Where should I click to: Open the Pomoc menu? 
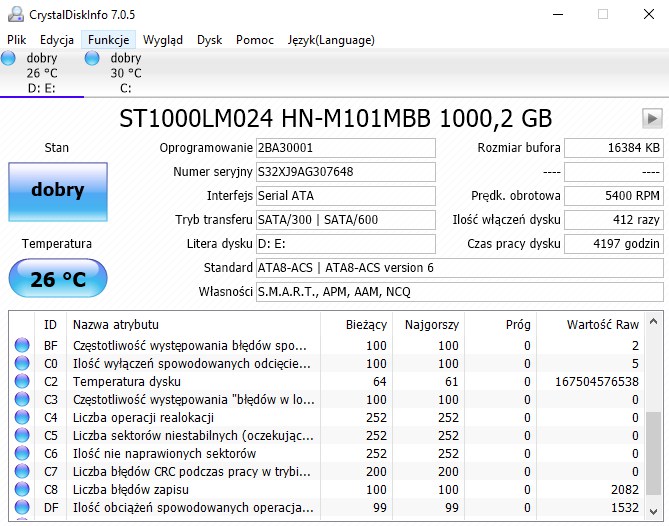point(255,40)
